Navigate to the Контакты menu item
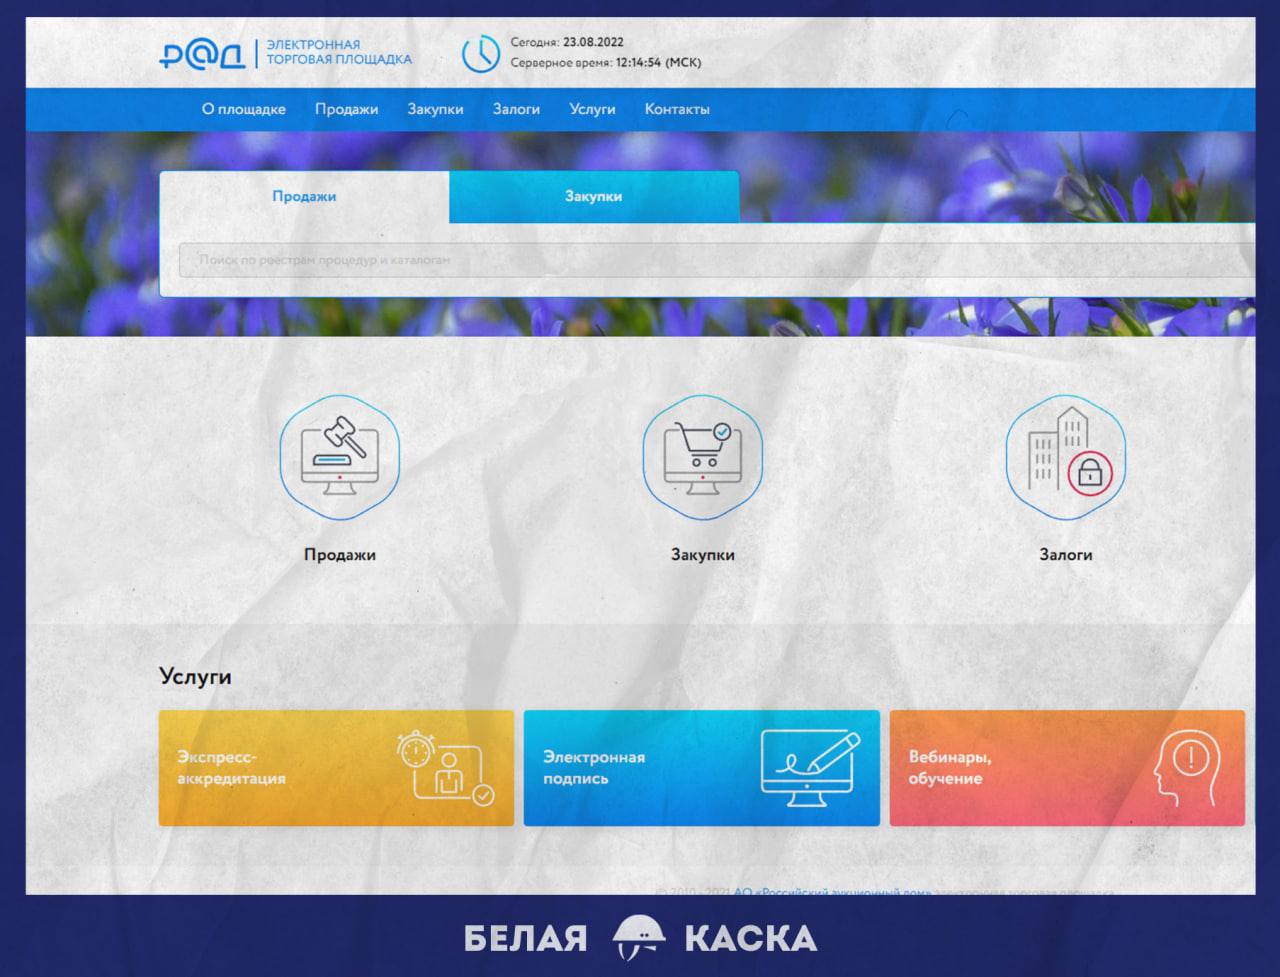This screenshot has width=1280, height=977. coord(677,109)
